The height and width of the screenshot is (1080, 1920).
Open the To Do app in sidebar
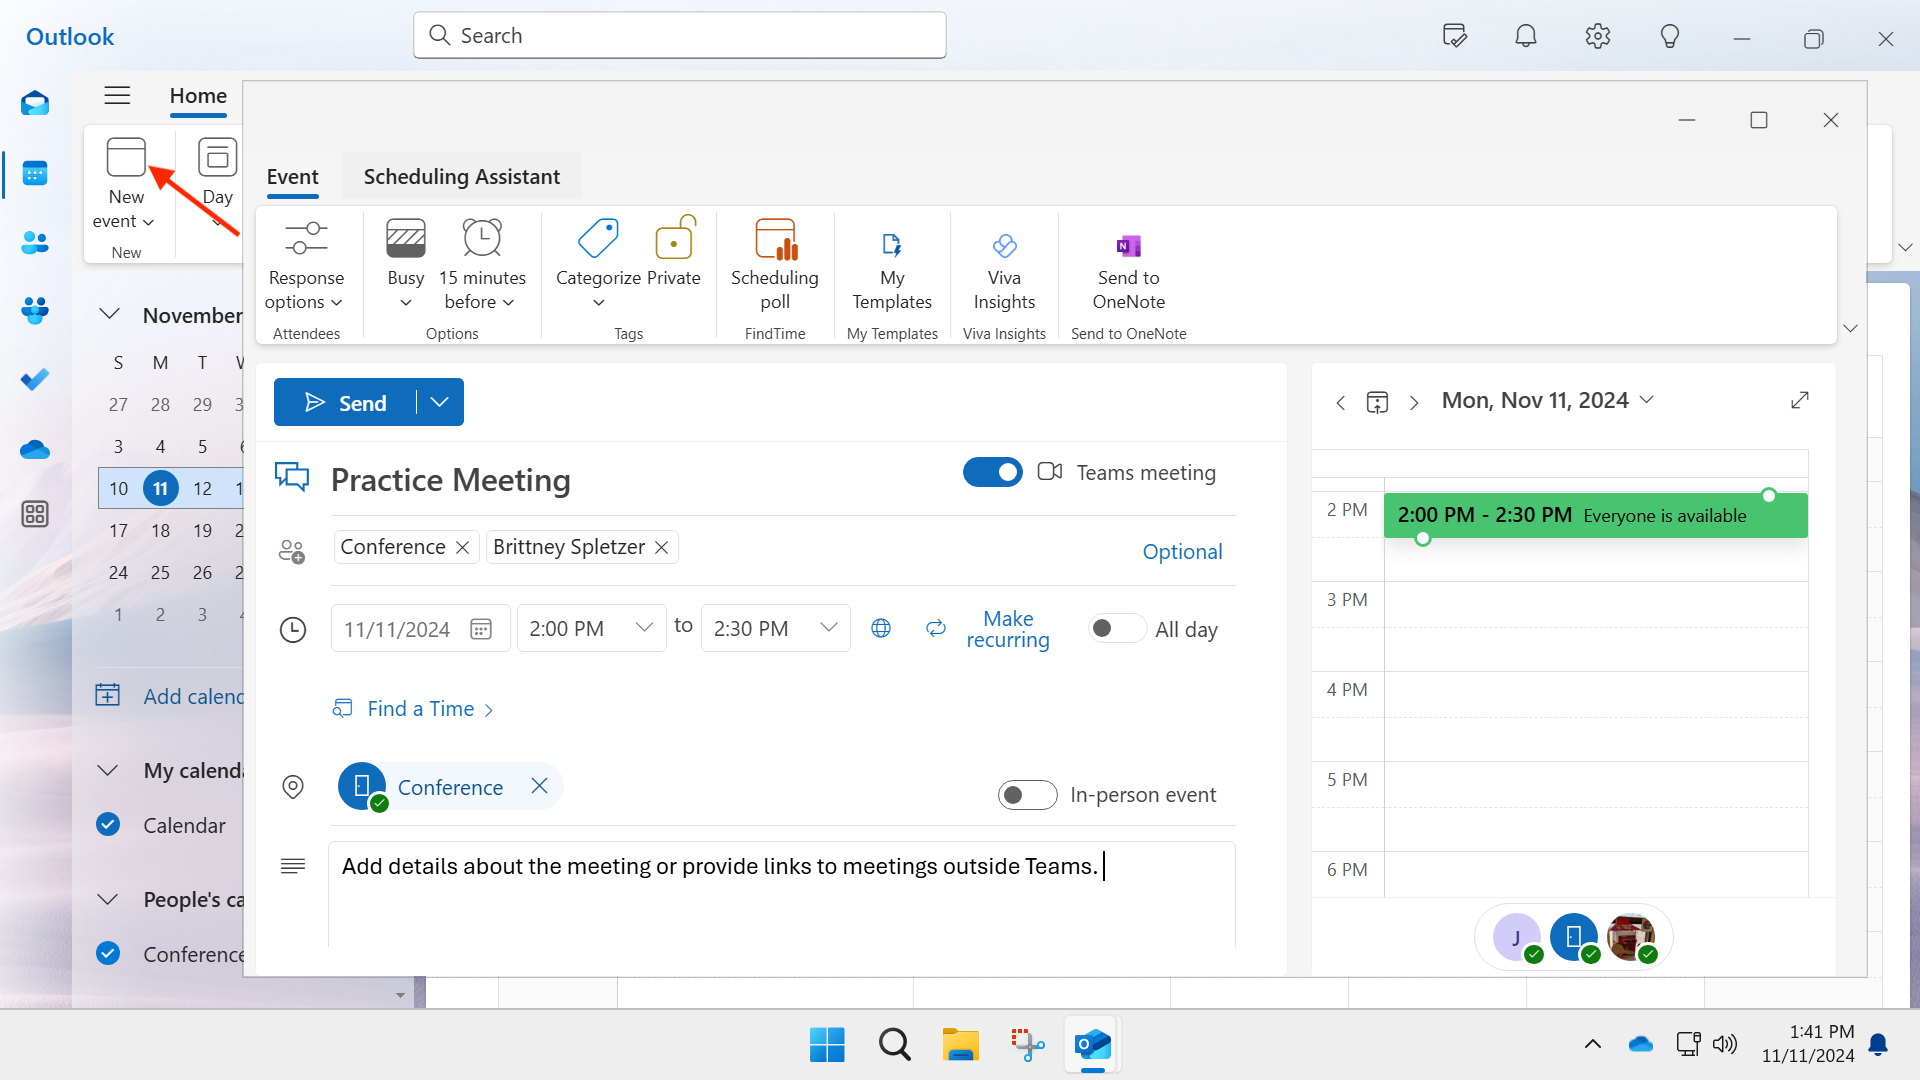click(x=35, y=380)
